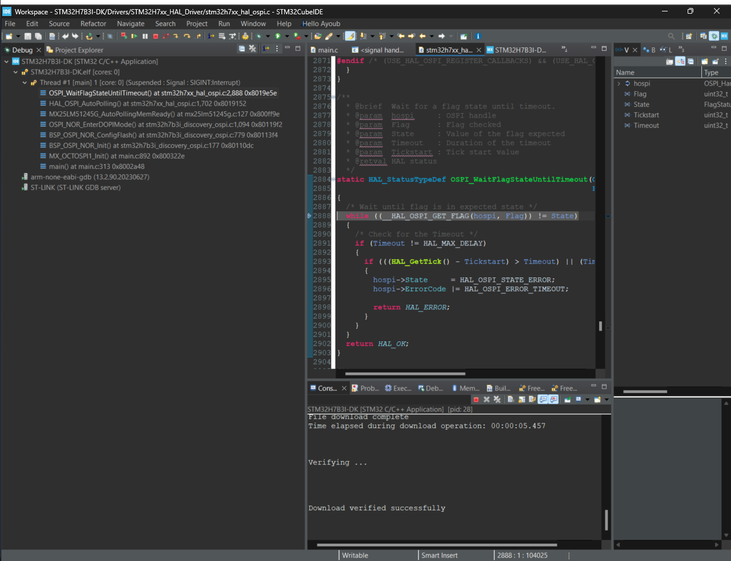The height and width of the screenshot is (561, 731).
Task: Toggle Mark Occurrences highlighter in toolbar
Action: point(350,36)
